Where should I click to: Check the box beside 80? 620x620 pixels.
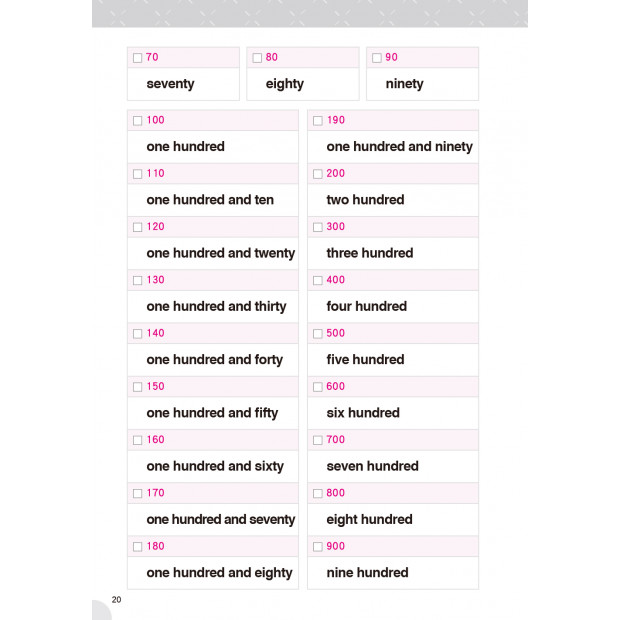point(257,58)
